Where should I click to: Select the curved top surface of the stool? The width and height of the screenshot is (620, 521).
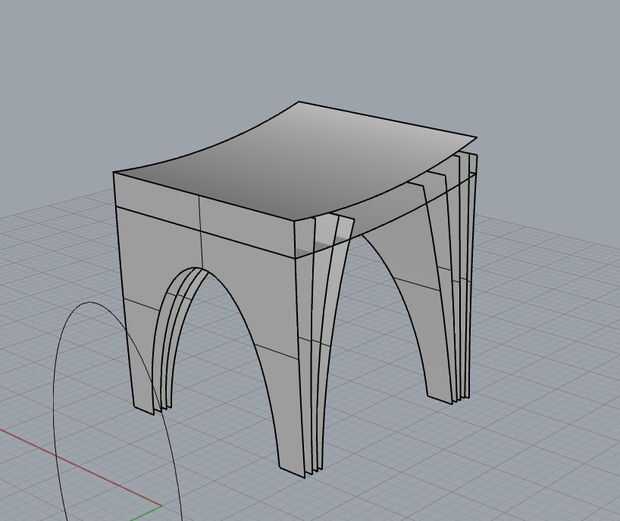click(297, 164)
